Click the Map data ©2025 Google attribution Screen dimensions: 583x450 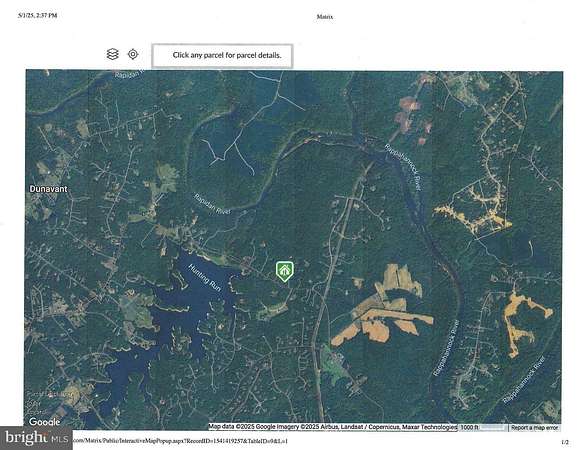tap(332, 427)
